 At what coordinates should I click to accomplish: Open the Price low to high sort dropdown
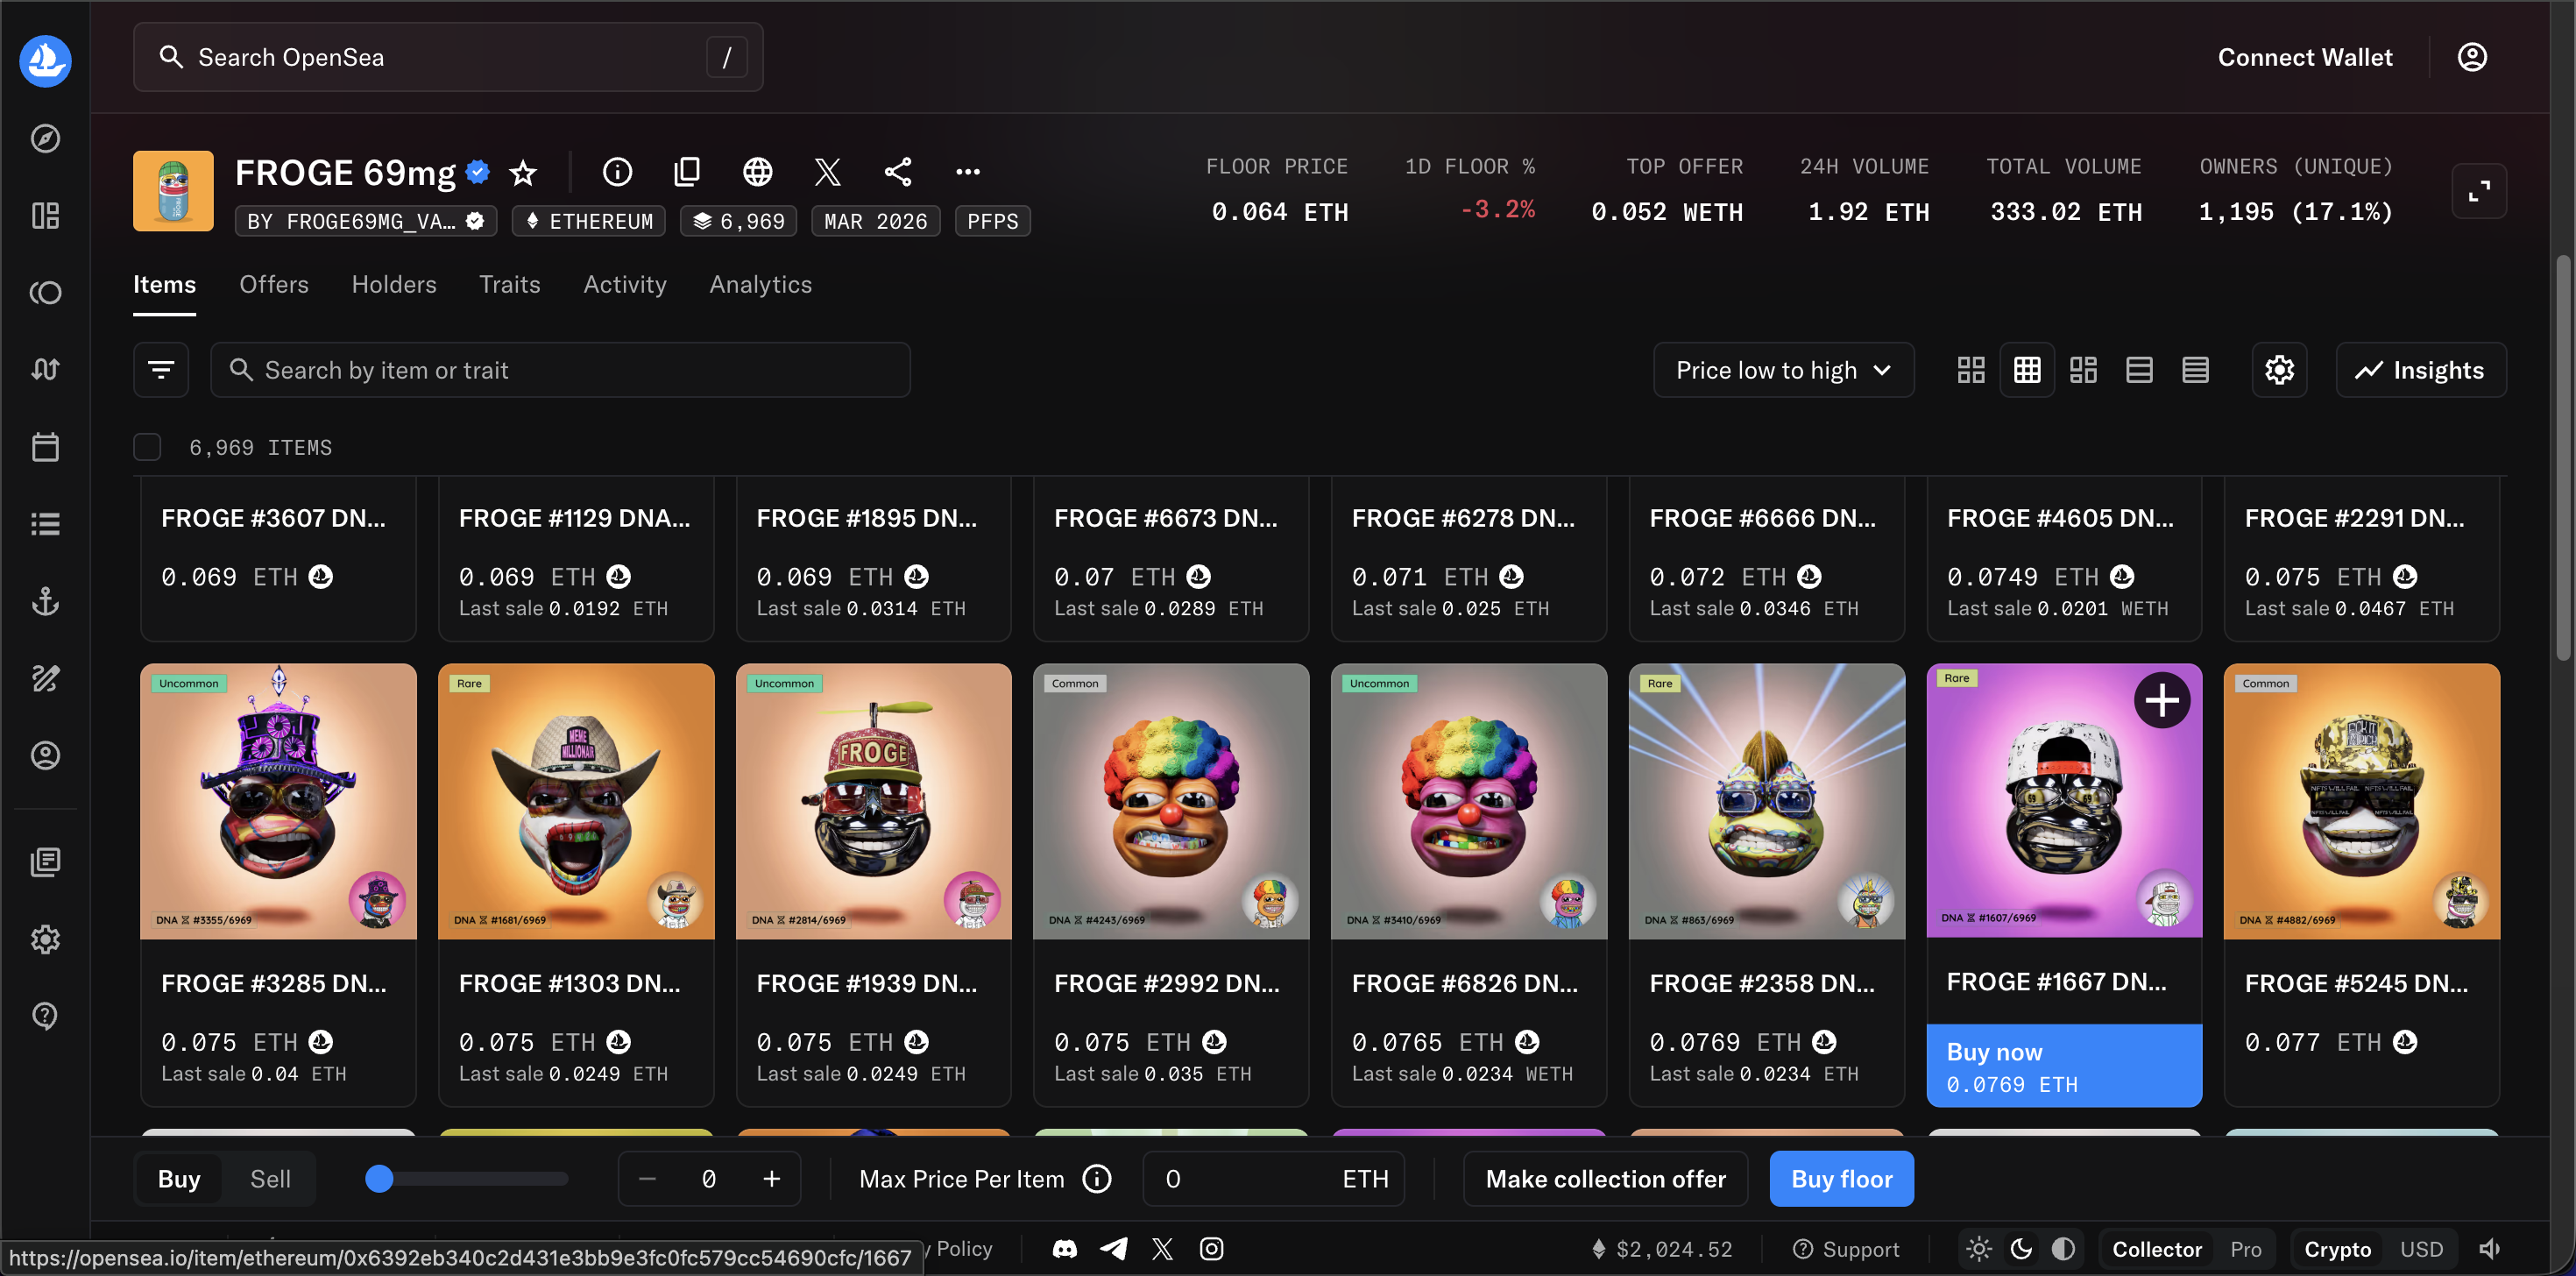1783,370
